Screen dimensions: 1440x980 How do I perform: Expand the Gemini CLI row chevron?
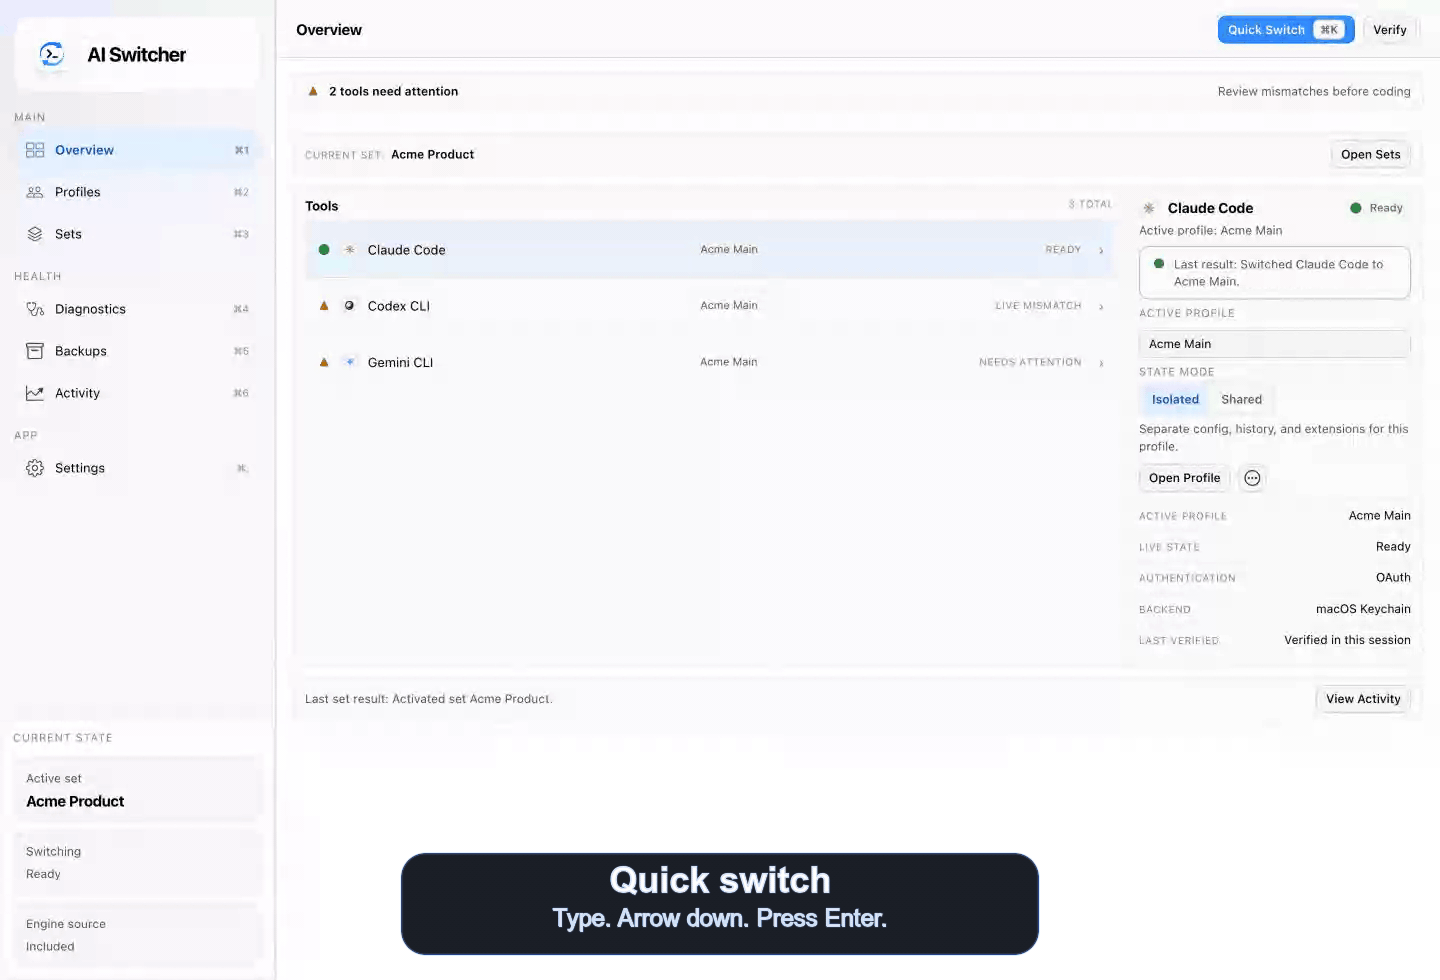click(1101, 362)
